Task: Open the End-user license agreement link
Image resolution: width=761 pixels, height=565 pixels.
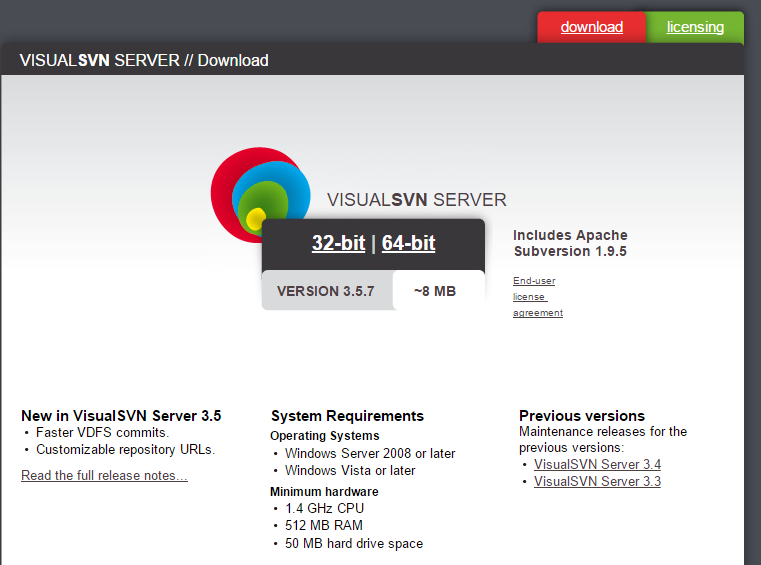Action: point(538,297)
